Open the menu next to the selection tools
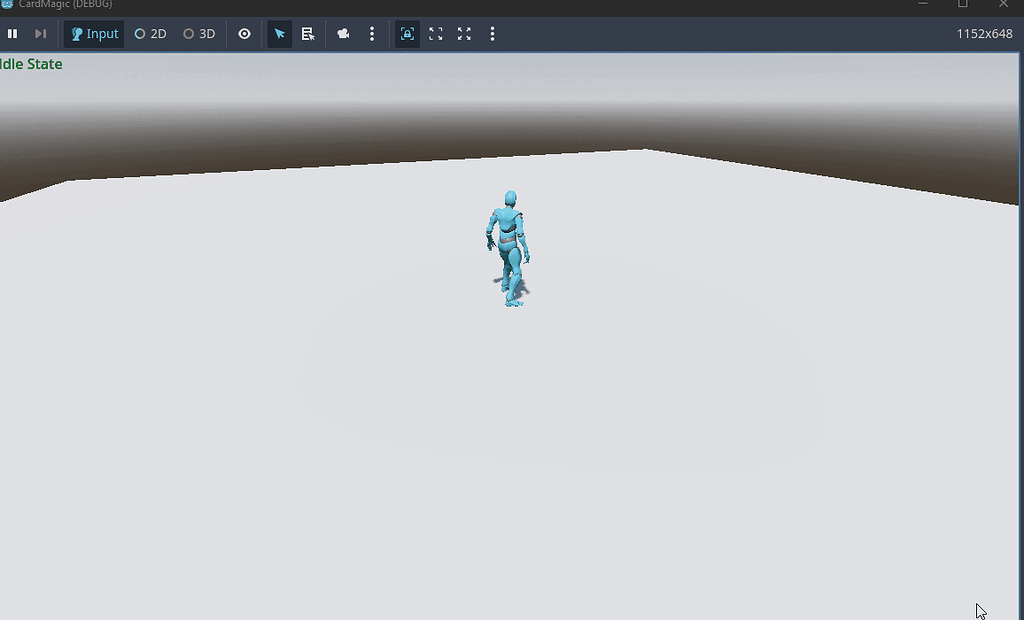Image resolution: width=1024 pixels, height=620 pixels. pyautogui.click(x=372, y=33)
